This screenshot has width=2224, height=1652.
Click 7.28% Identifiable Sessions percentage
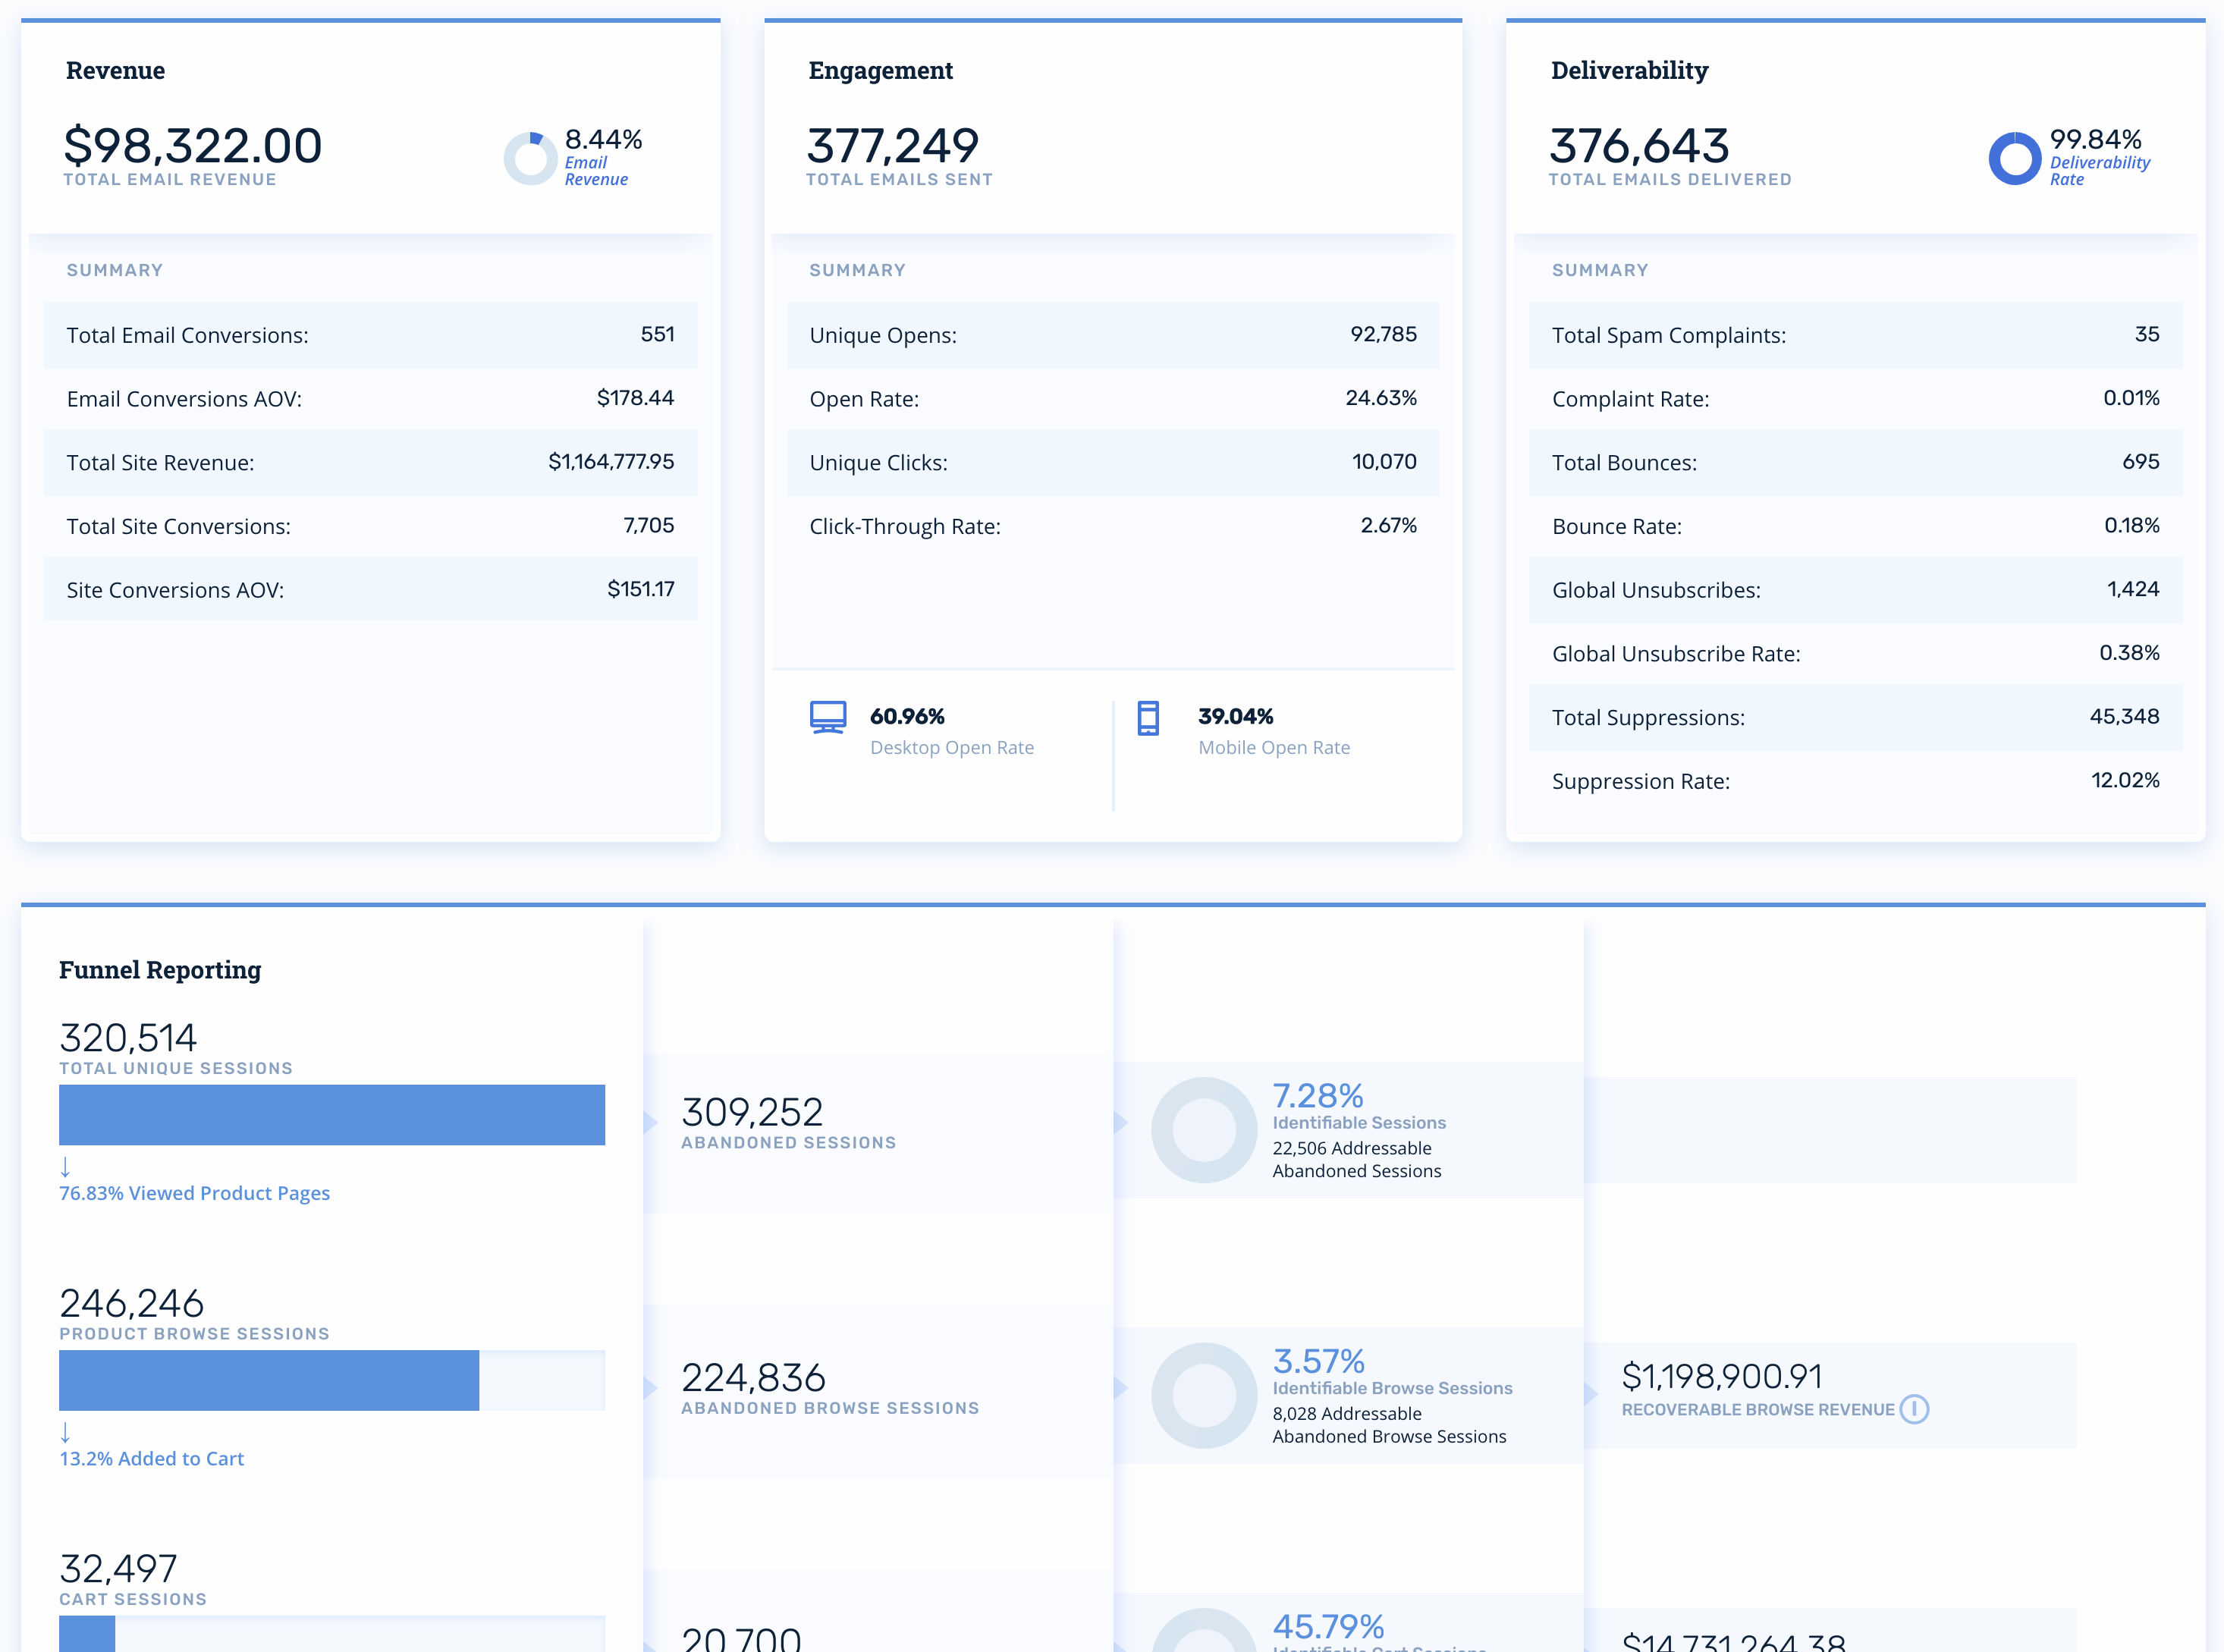(1318, 1096)
